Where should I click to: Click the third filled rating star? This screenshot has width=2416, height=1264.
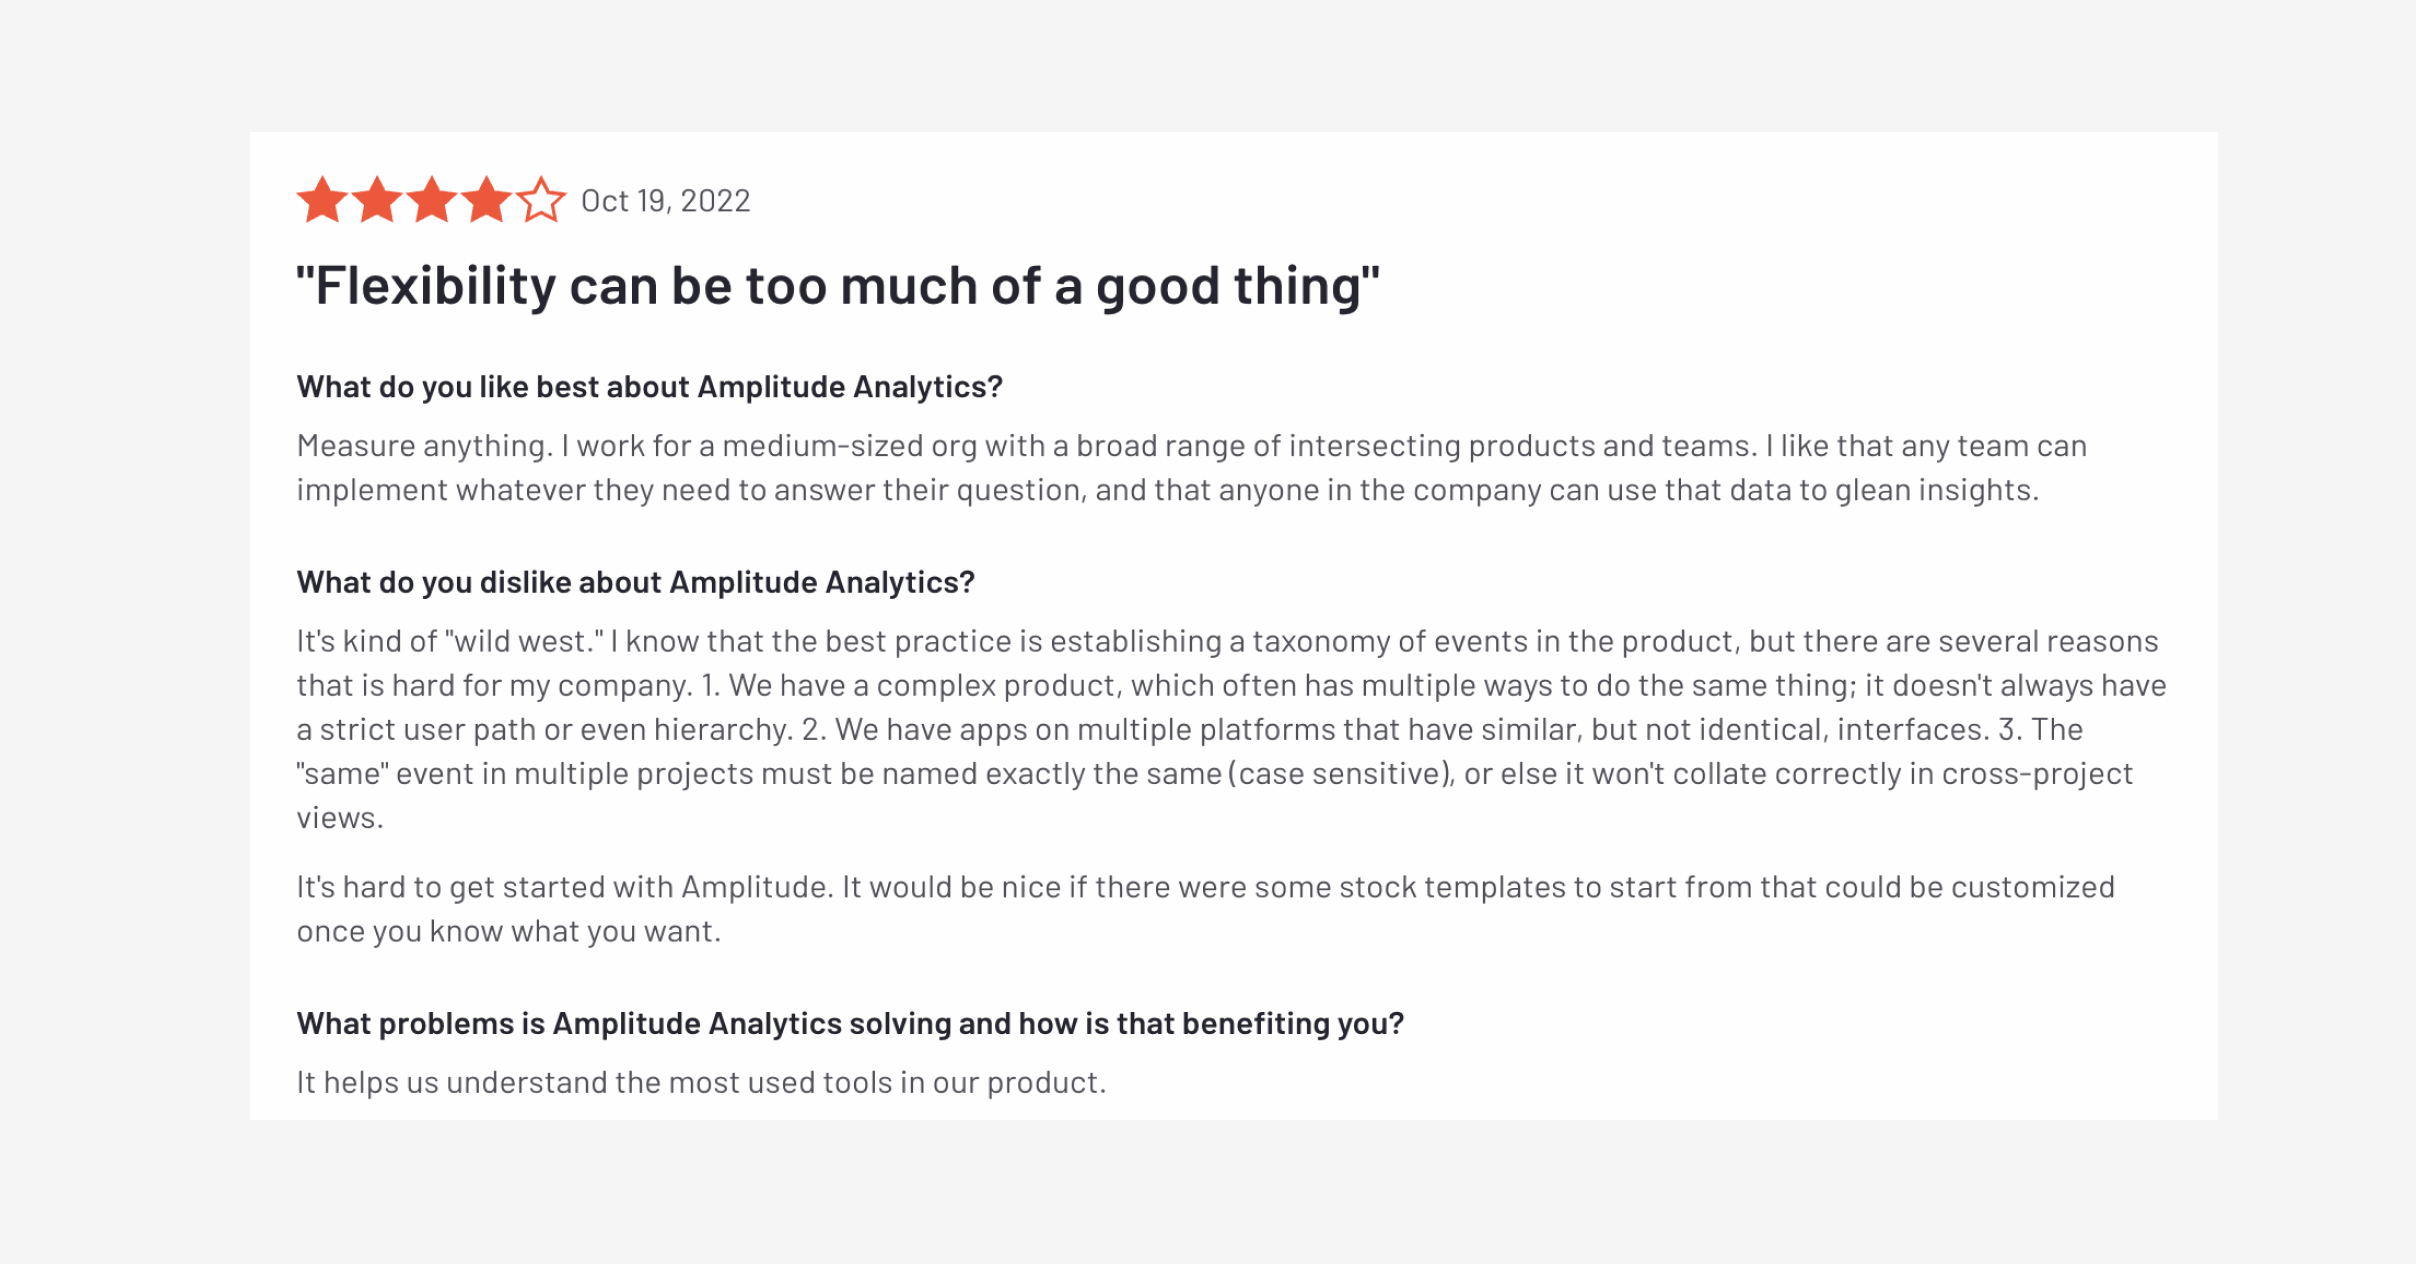431,200
